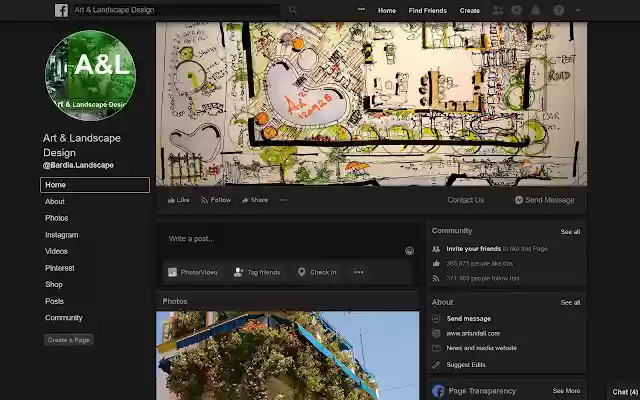
Task: Click people follow this count
Action: pyautogui.click(x=483, y=278)
